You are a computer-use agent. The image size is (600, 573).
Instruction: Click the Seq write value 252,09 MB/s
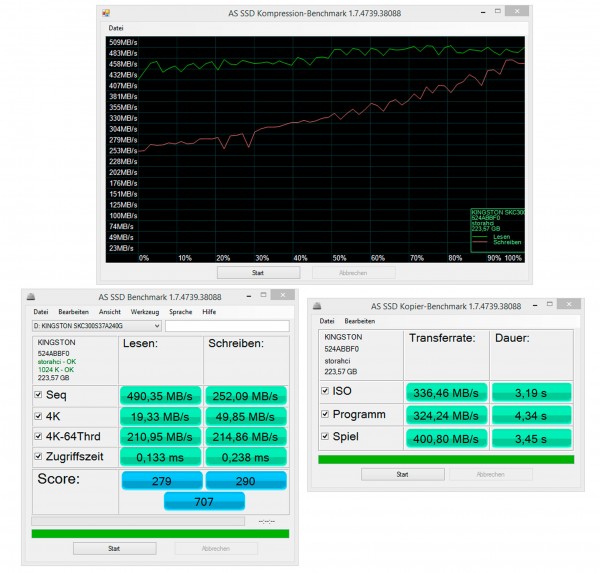[246, 396]
